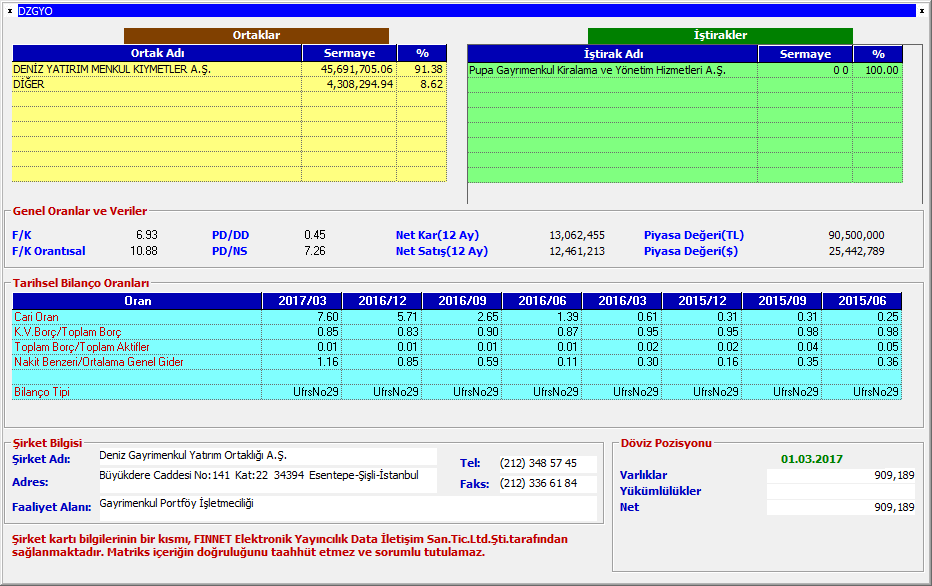Click the 2015/09 period column header

pyautogui.click(x=782, y=301)
